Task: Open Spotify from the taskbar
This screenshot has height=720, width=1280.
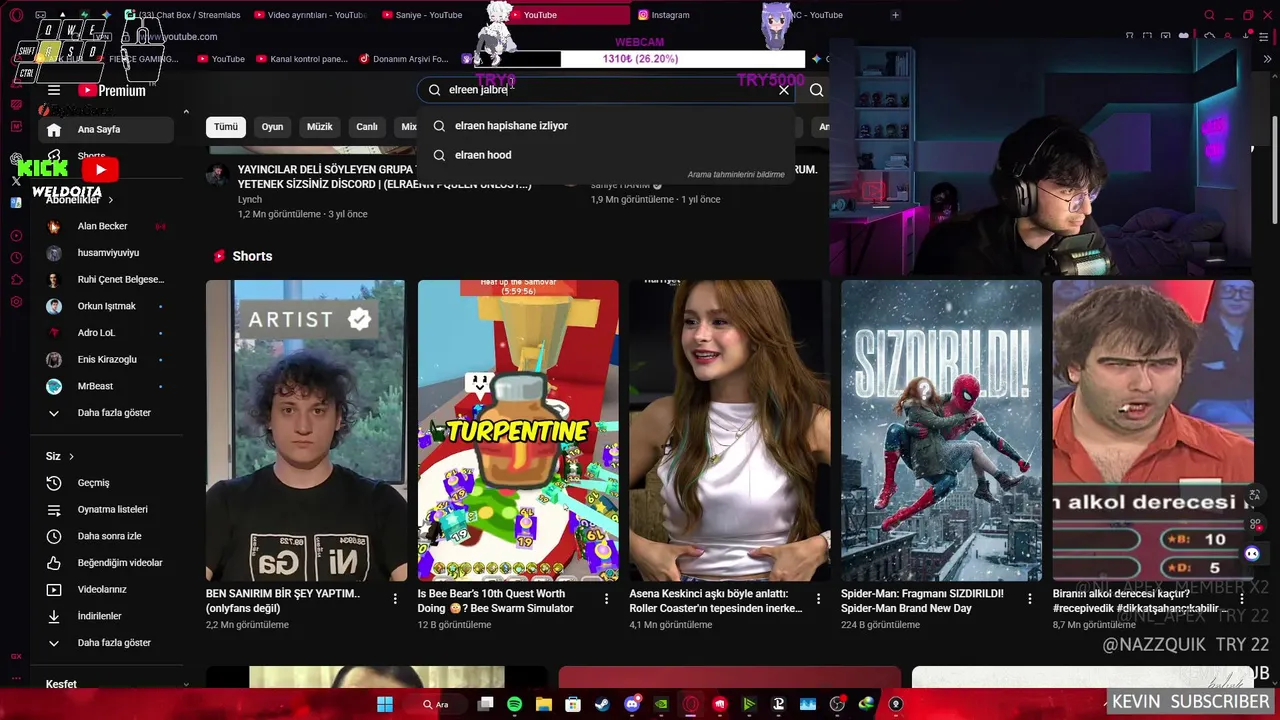Action: coord(514,704)
